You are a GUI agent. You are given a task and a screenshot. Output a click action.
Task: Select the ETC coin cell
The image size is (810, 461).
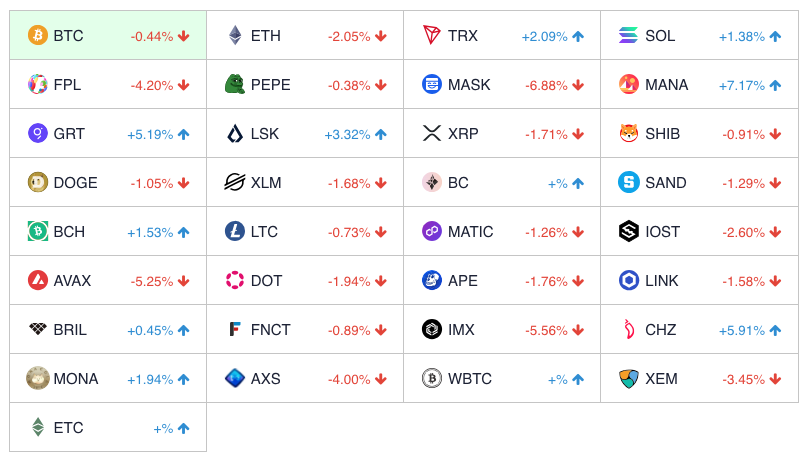tap(108, 428)
